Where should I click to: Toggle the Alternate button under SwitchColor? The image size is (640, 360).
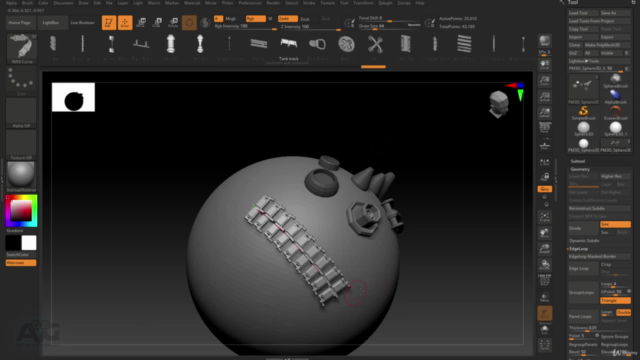(21, 263)
